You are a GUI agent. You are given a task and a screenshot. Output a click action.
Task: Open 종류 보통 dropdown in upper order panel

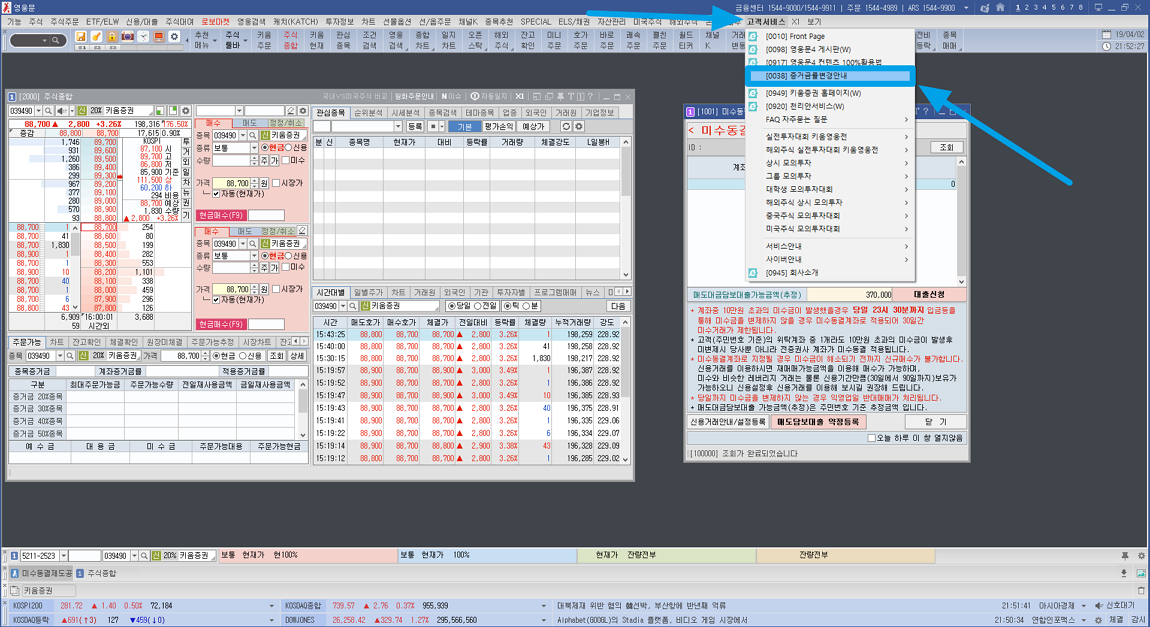point(254,147)
